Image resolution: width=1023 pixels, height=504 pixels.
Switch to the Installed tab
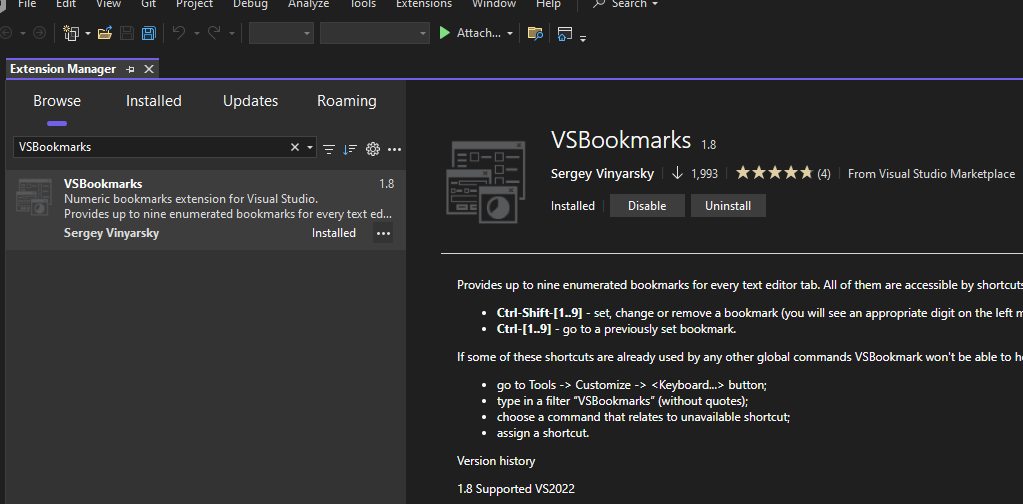(x=153, y=101)
